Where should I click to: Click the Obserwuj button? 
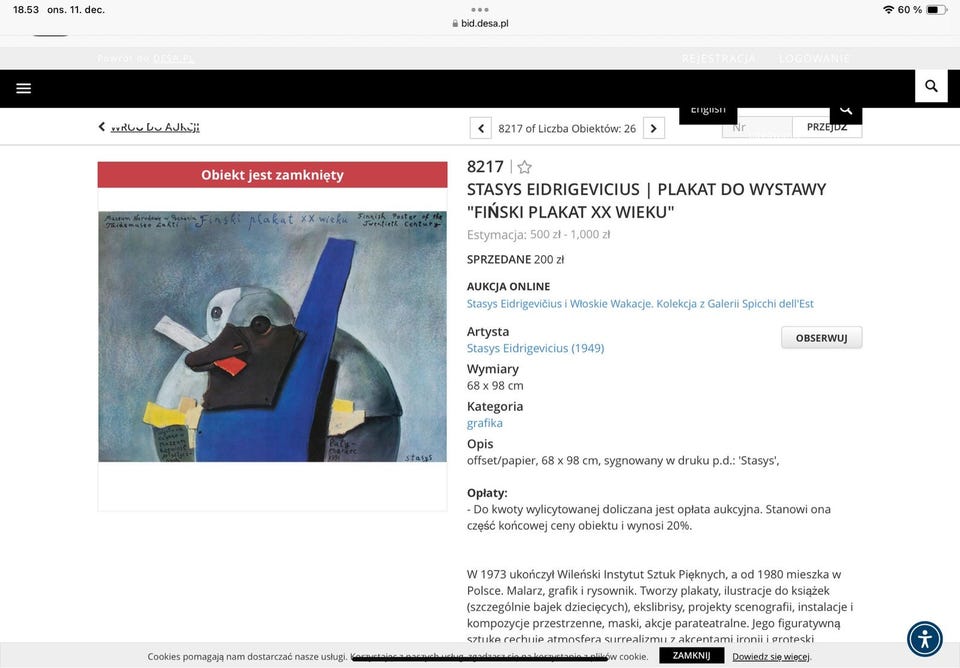click(821, 338)
